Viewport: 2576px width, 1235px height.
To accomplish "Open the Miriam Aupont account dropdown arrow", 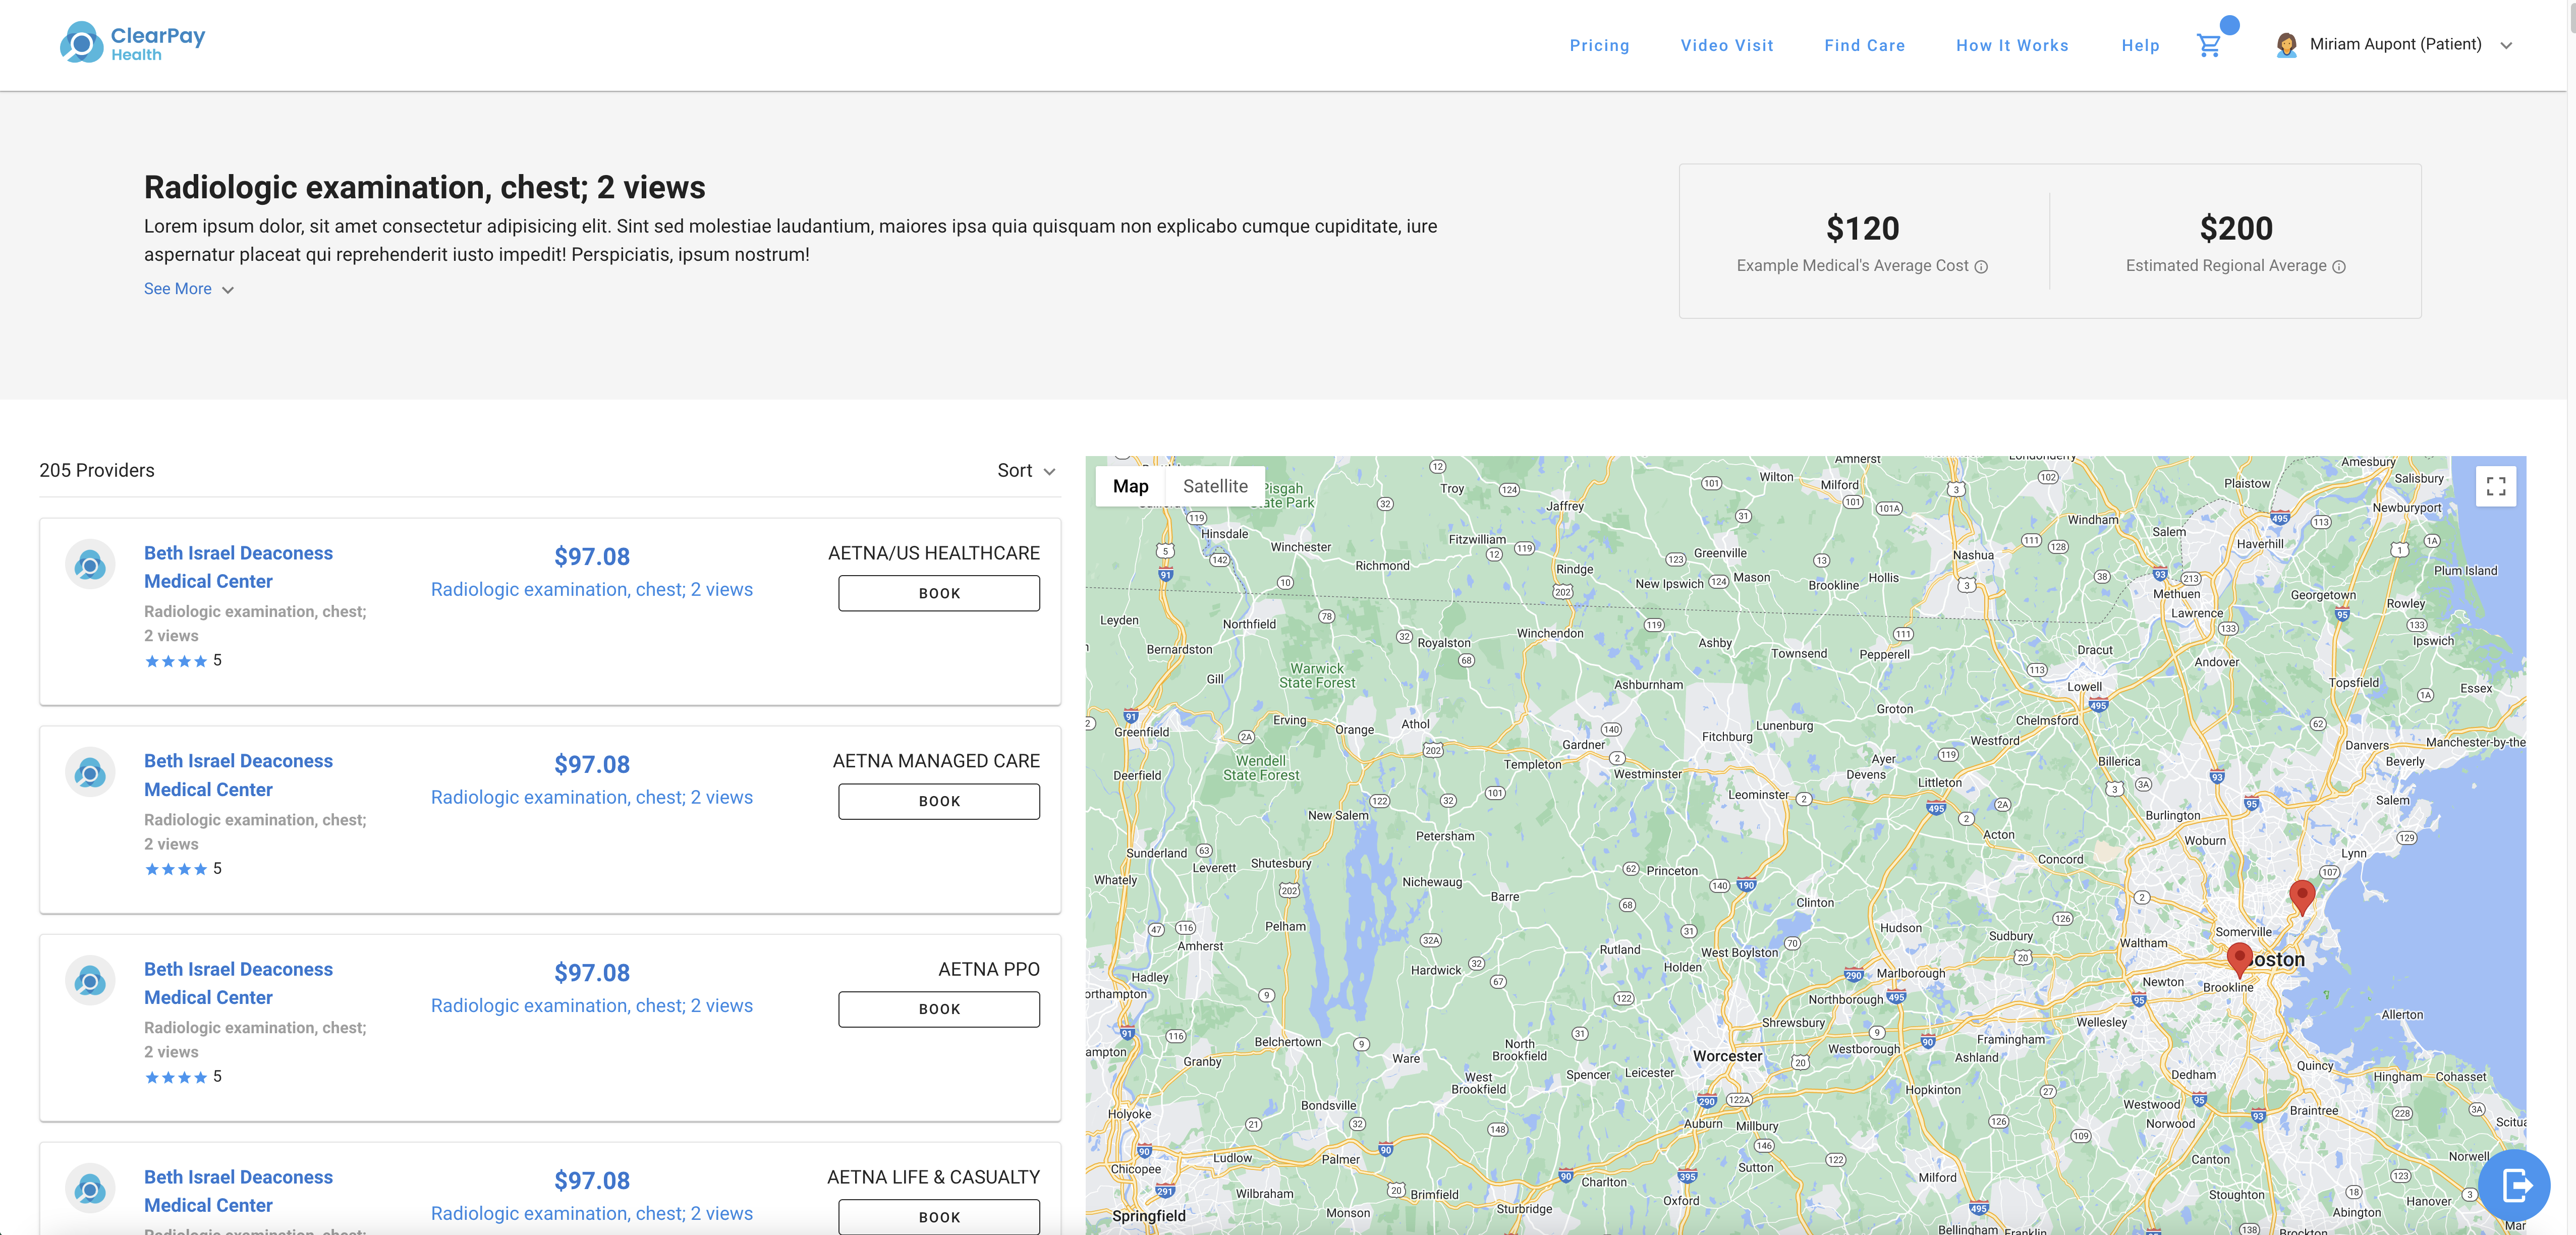I will click(x=2506, y=45).
